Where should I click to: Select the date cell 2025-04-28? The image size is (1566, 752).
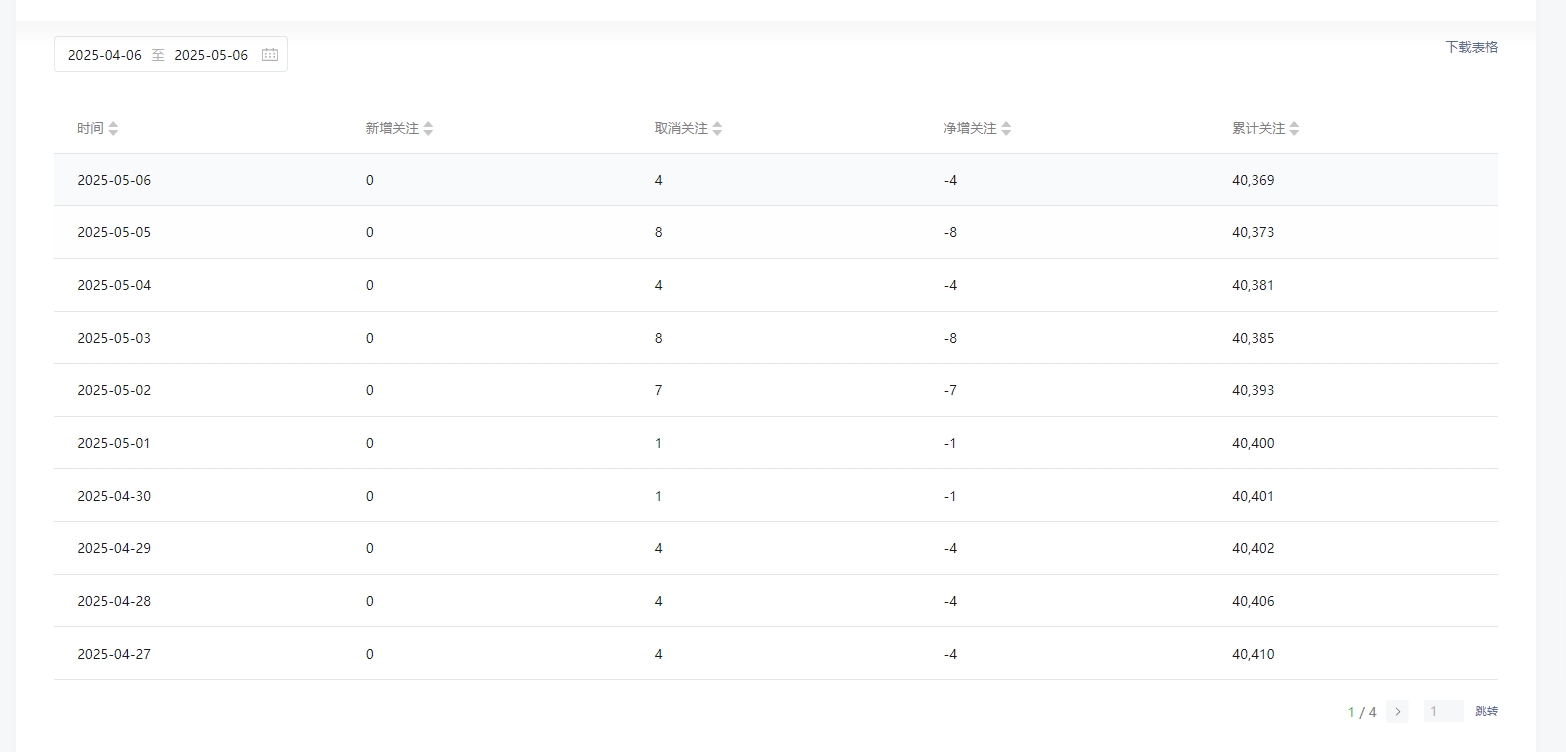(x=114, y=602)
